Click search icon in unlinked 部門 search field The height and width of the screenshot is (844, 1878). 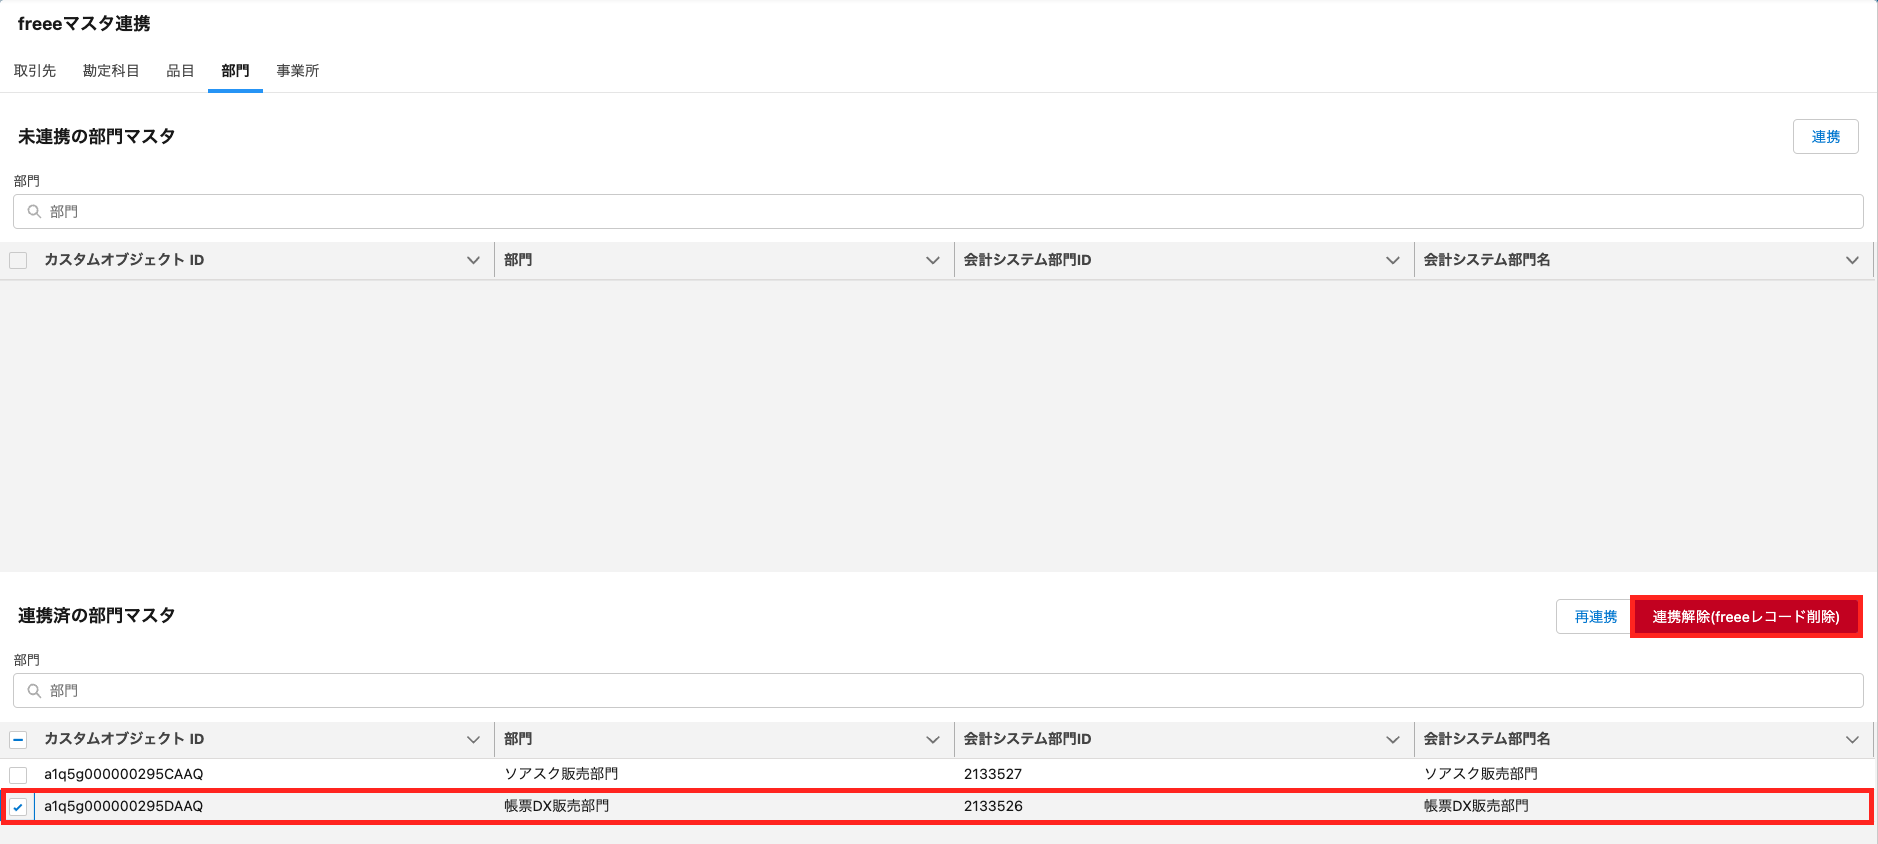pos(34,212)
